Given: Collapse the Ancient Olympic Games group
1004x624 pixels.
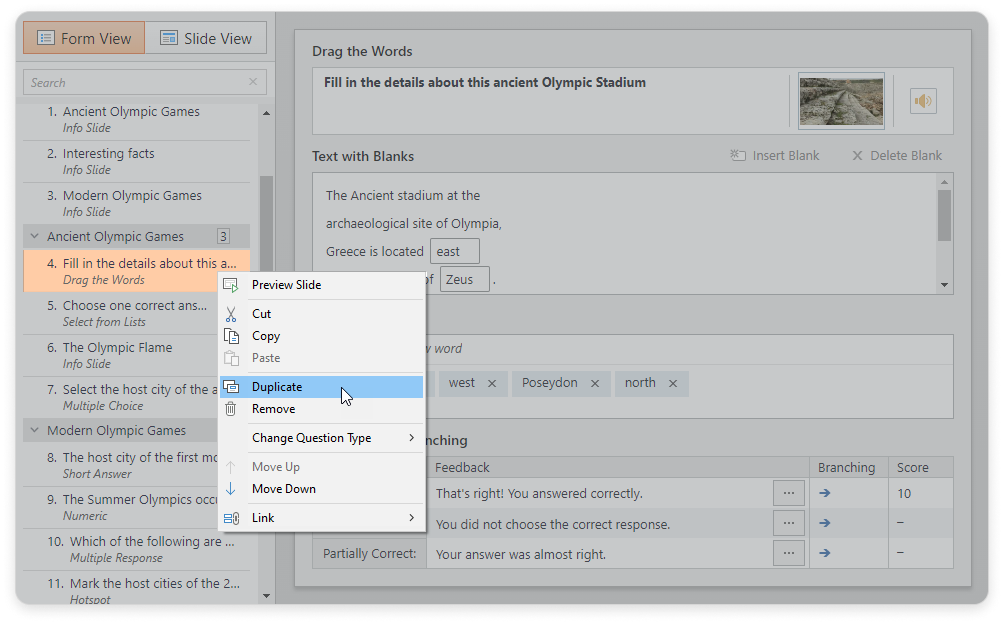Looking at the screenshot, I should [x=35, y=236].
